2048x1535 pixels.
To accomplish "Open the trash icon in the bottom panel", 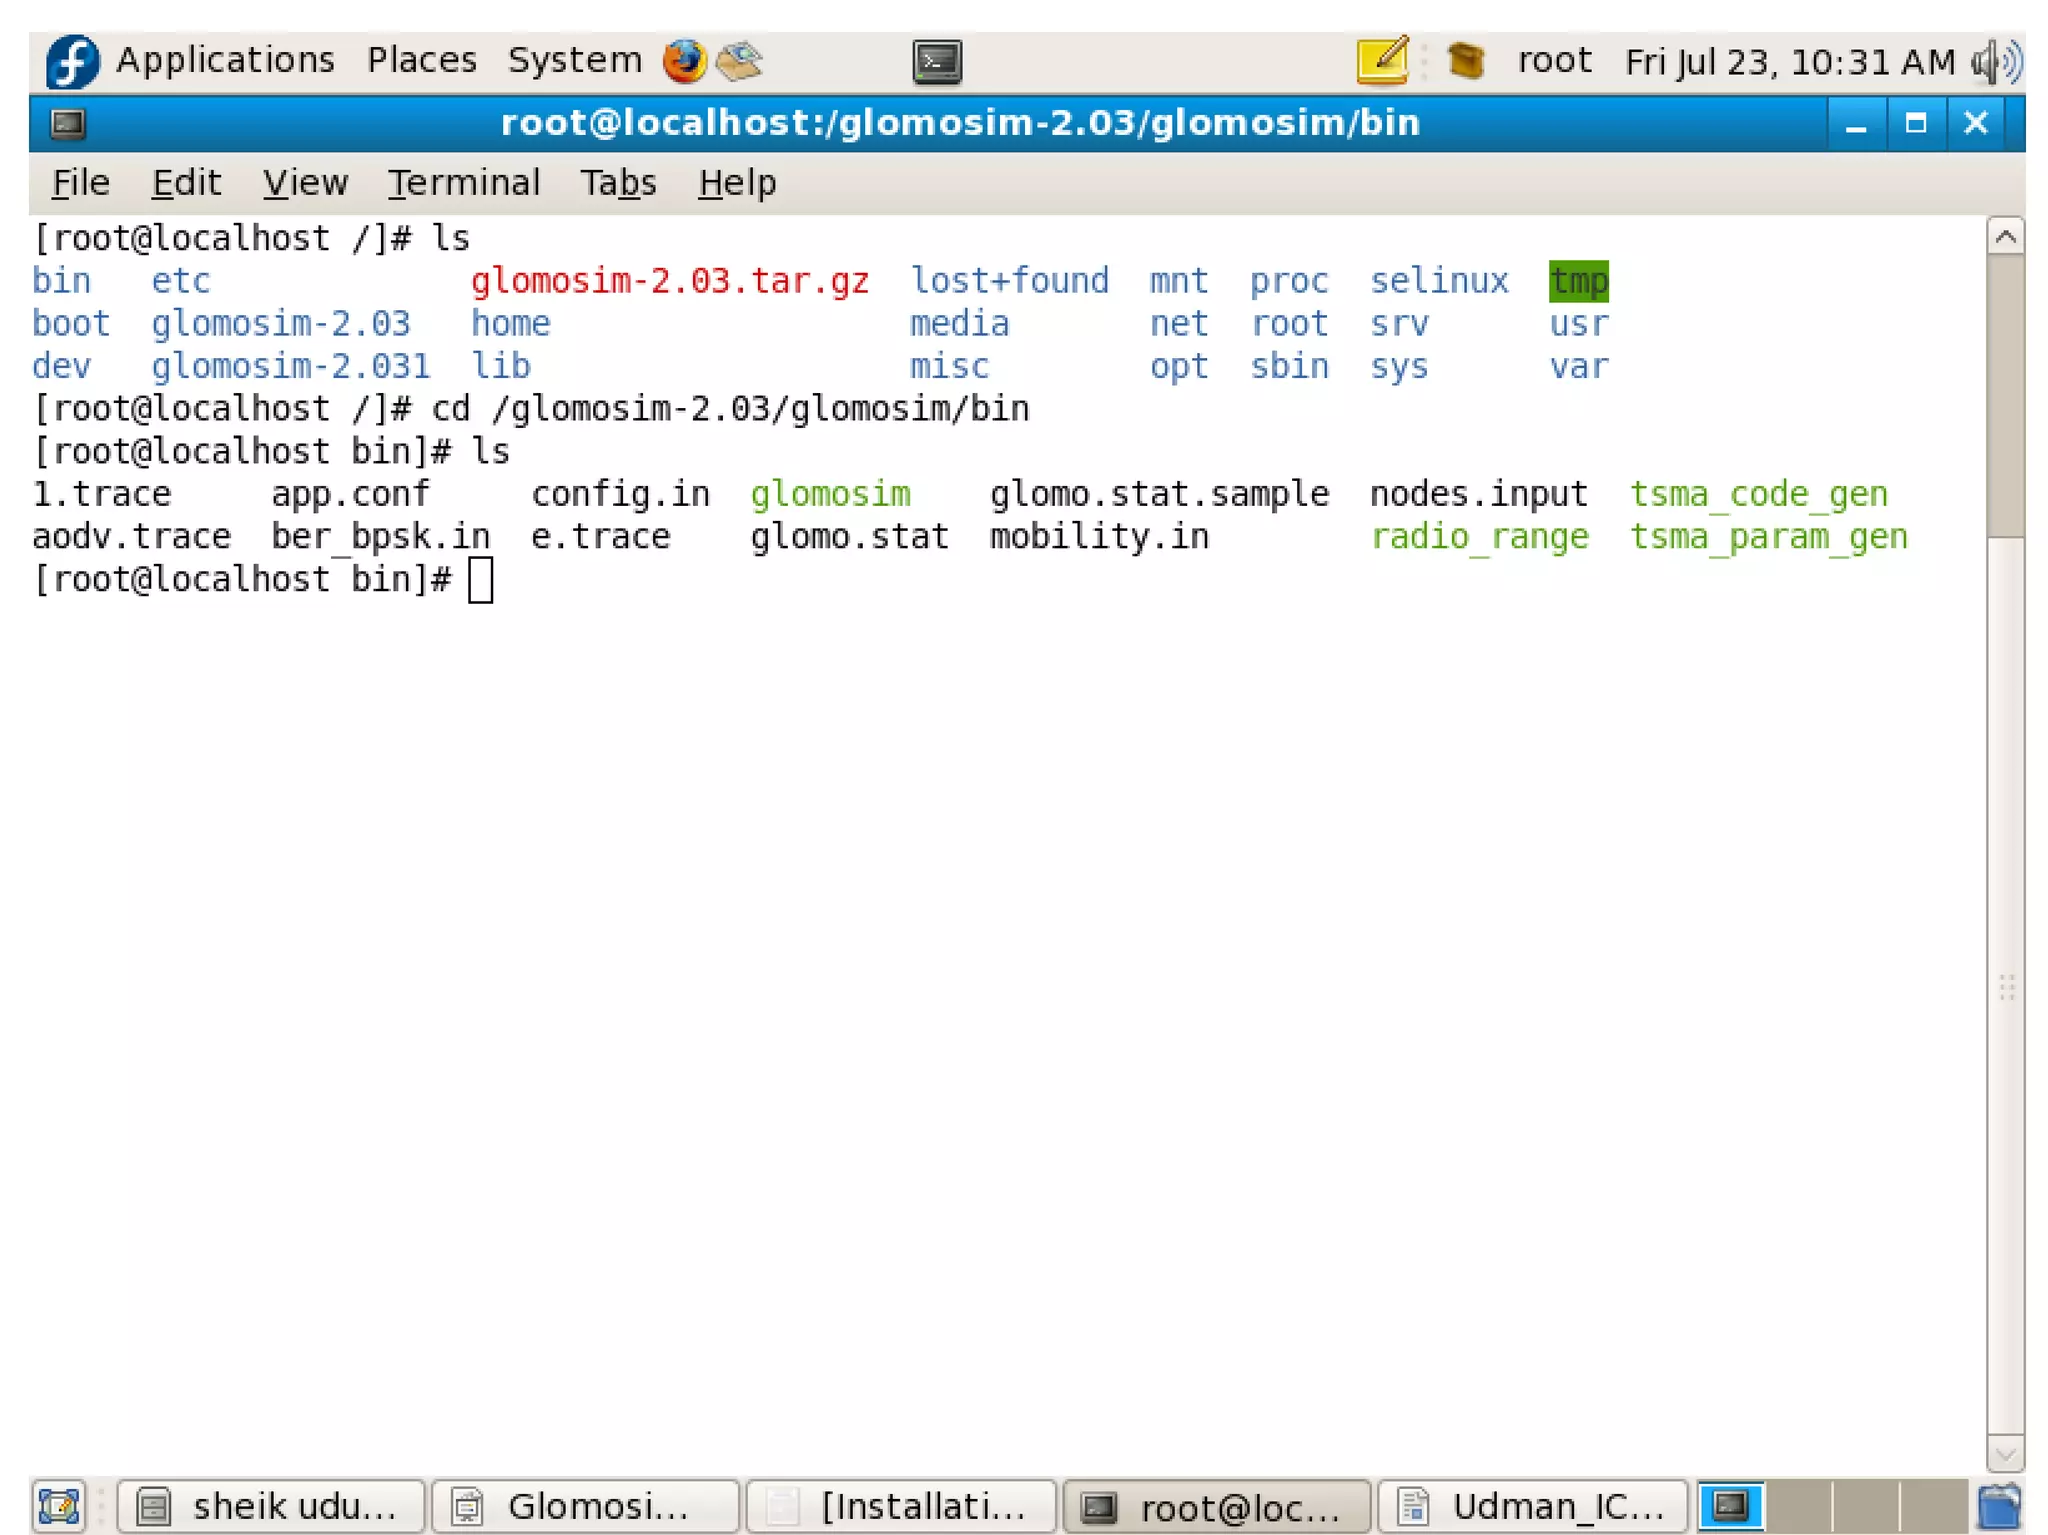I will [1999, 1505].
